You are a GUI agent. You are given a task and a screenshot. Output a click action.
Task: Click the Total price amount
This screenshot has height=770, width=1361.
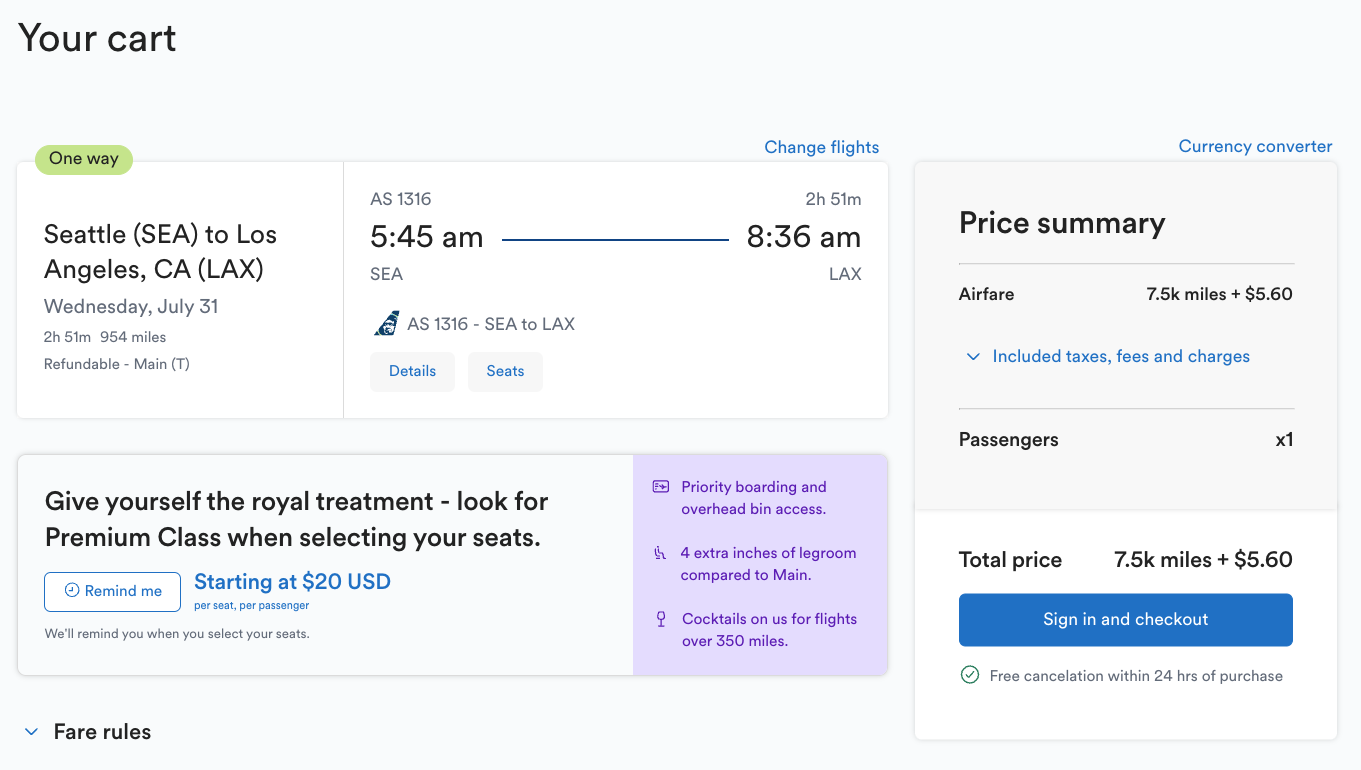click(1203, 560)
